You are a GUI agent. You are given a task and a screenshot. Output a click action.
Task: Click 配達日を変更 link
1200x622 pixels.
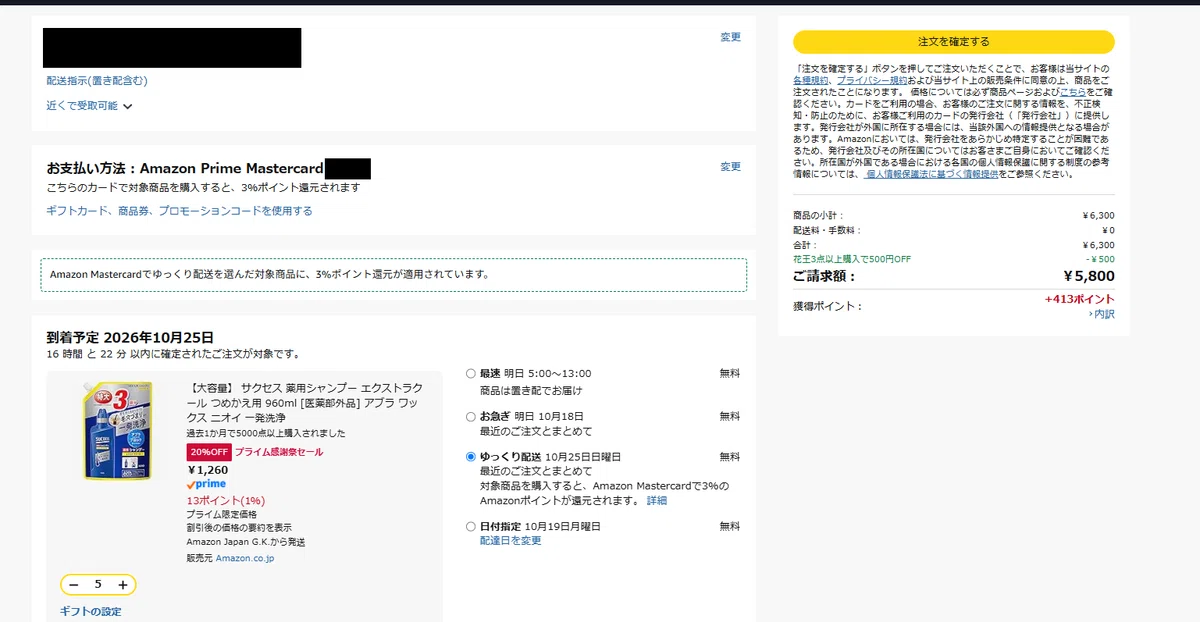(511, 541)
